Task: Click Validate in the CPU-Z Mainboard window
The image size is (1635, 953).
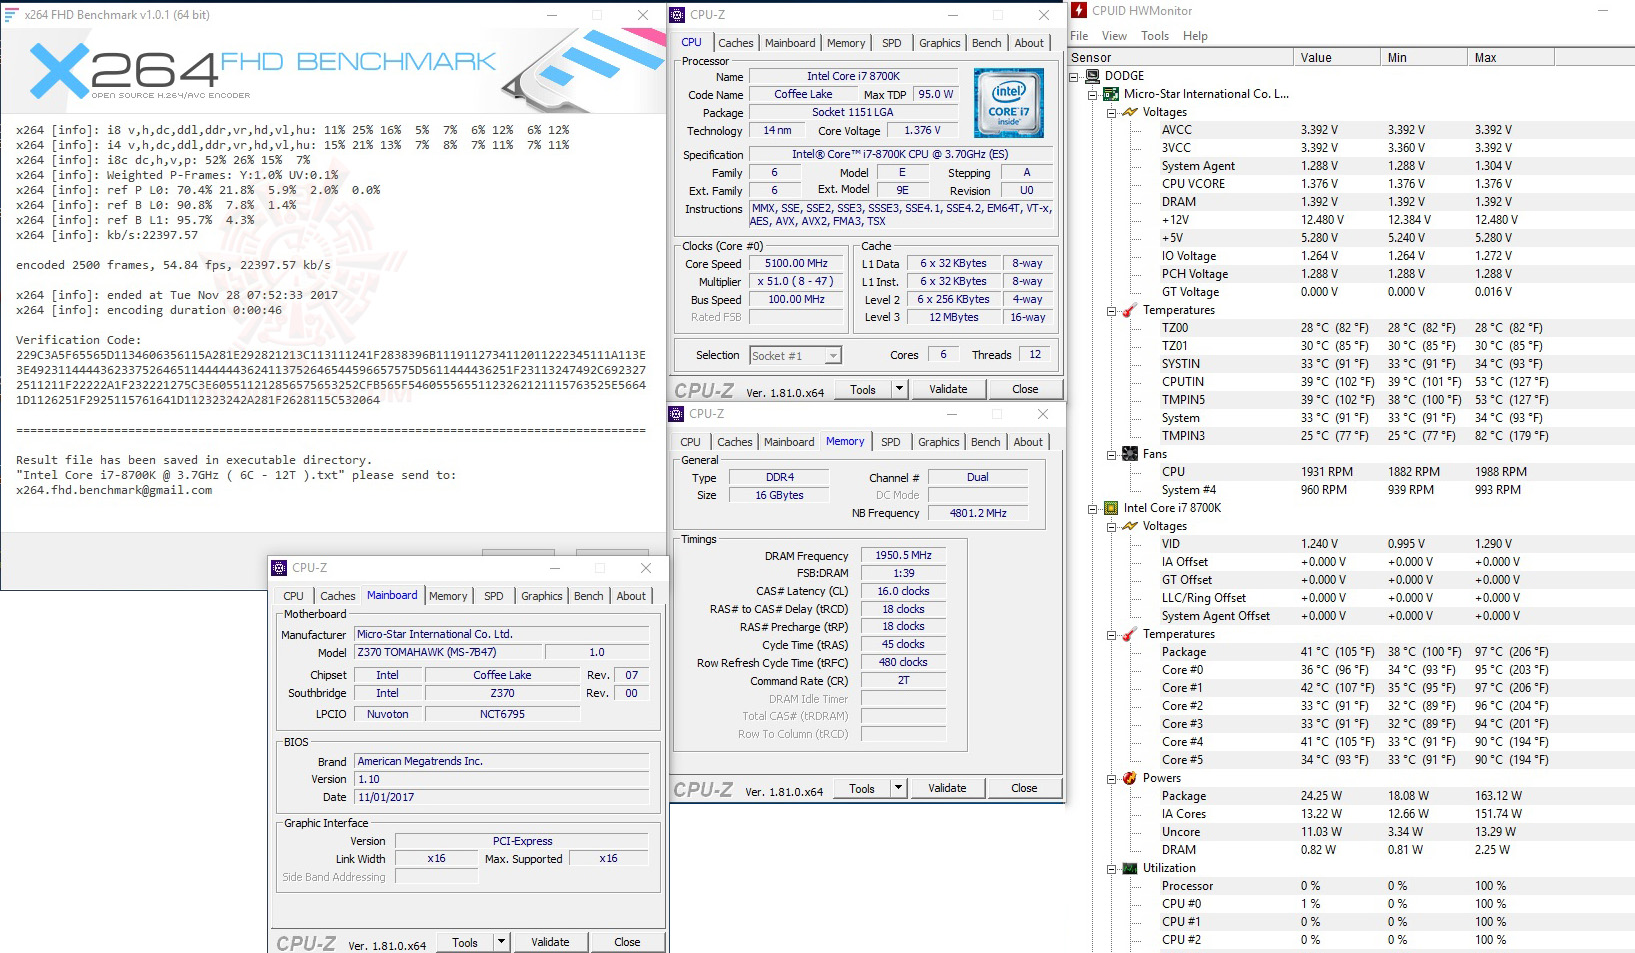Action: pos(550,942)
